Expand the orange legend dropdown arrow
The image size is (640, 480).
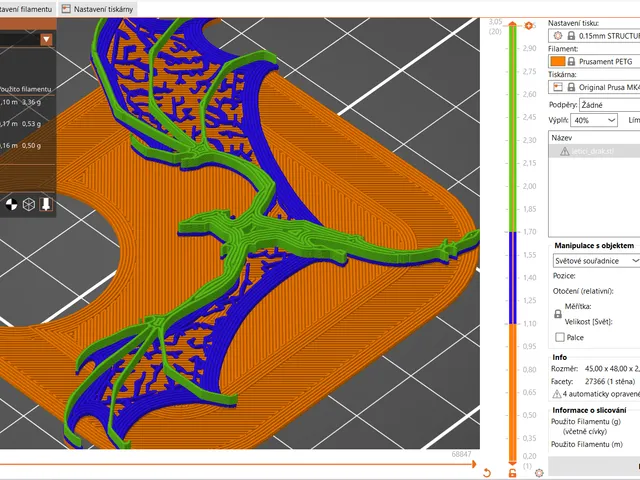tap(46, 39)
